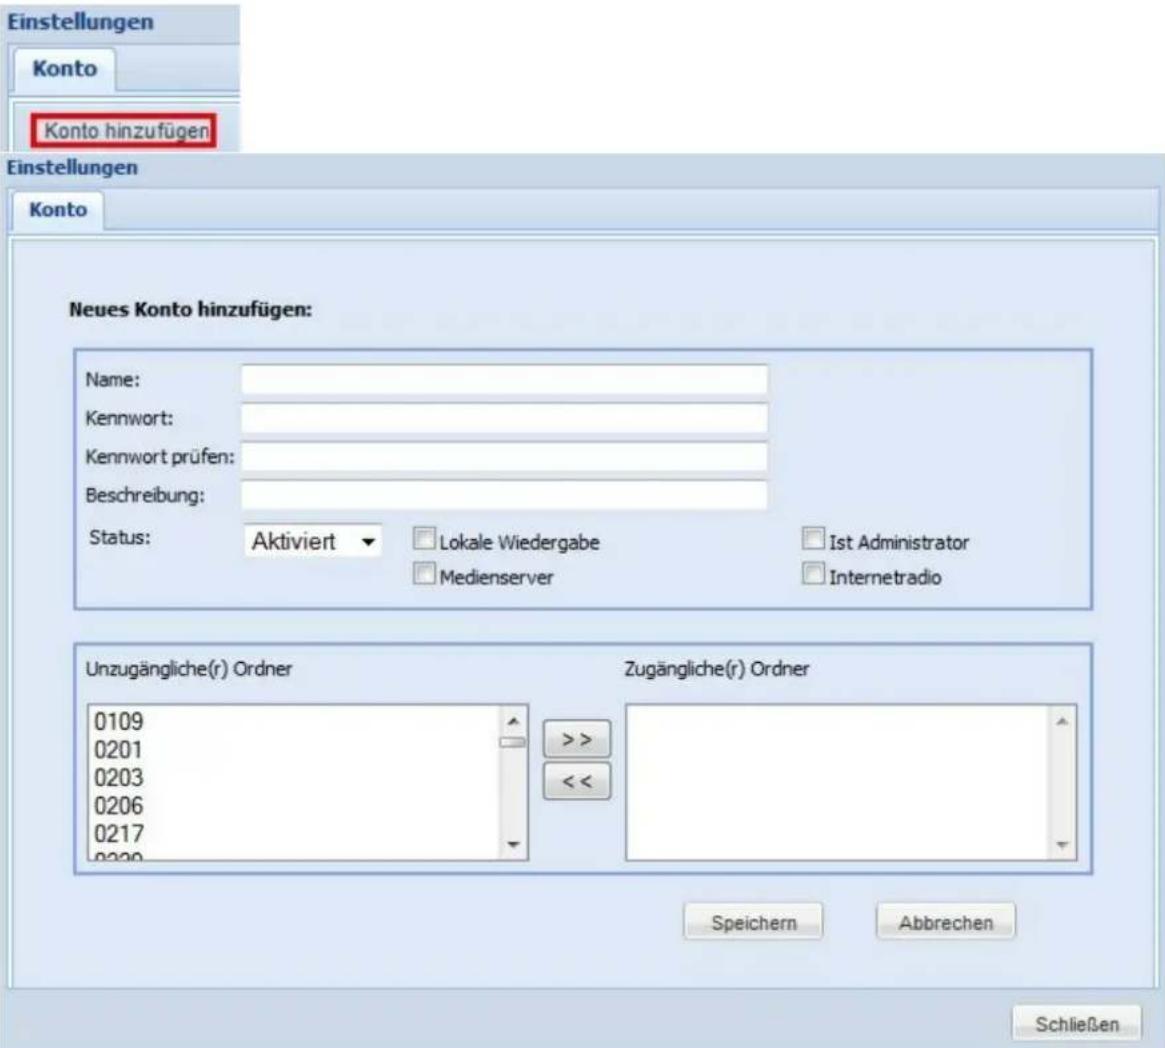This screenshot has width=1165, height=1048.
Task: Click the inaccessible folders scrollbar thumb
Action: click(x=513, y=742)
